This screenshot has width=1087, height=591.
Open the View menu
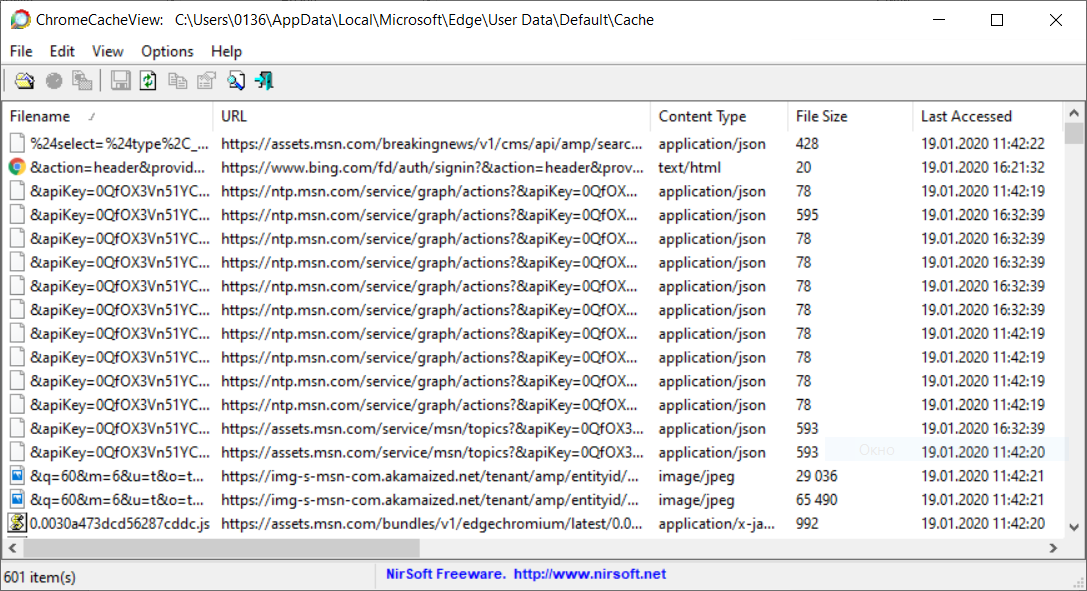(x=107, y=51)
